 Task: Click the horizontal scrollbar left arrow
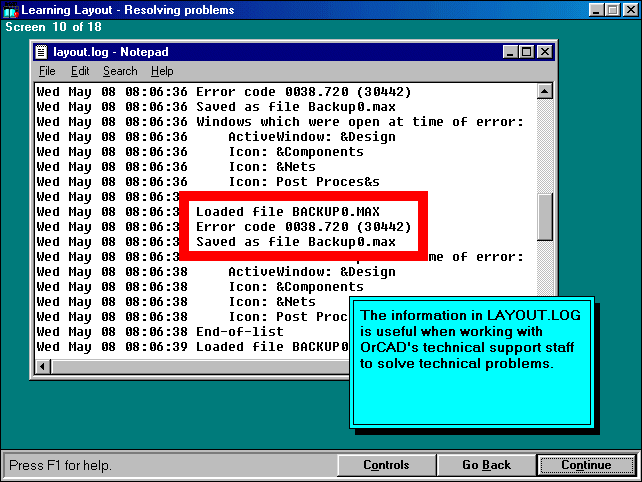pos(43,366)
